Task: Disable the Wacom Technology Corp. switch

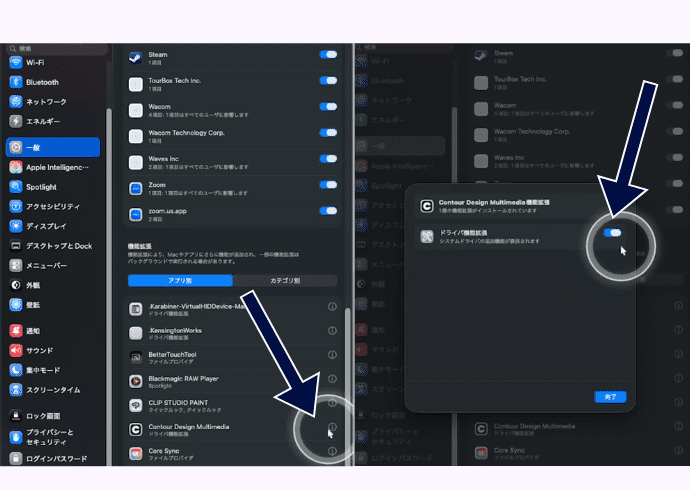Action: (x=328, y=133)
